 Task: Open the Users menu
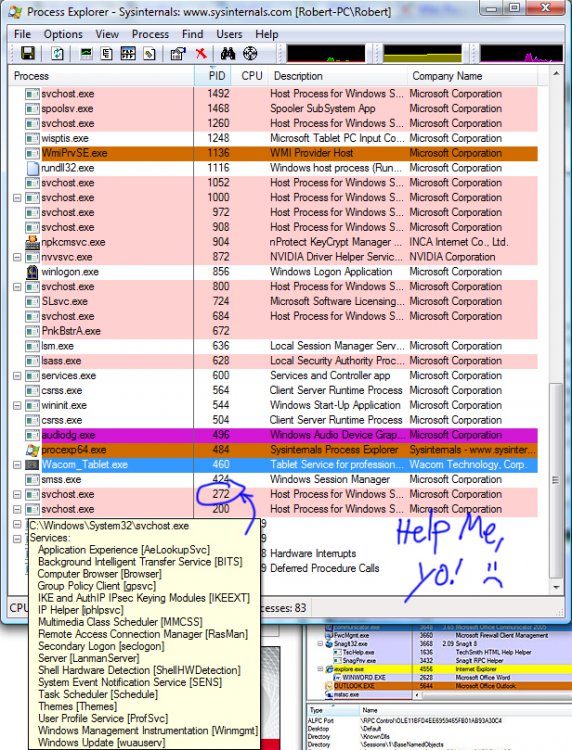click(x=229, y=34)
